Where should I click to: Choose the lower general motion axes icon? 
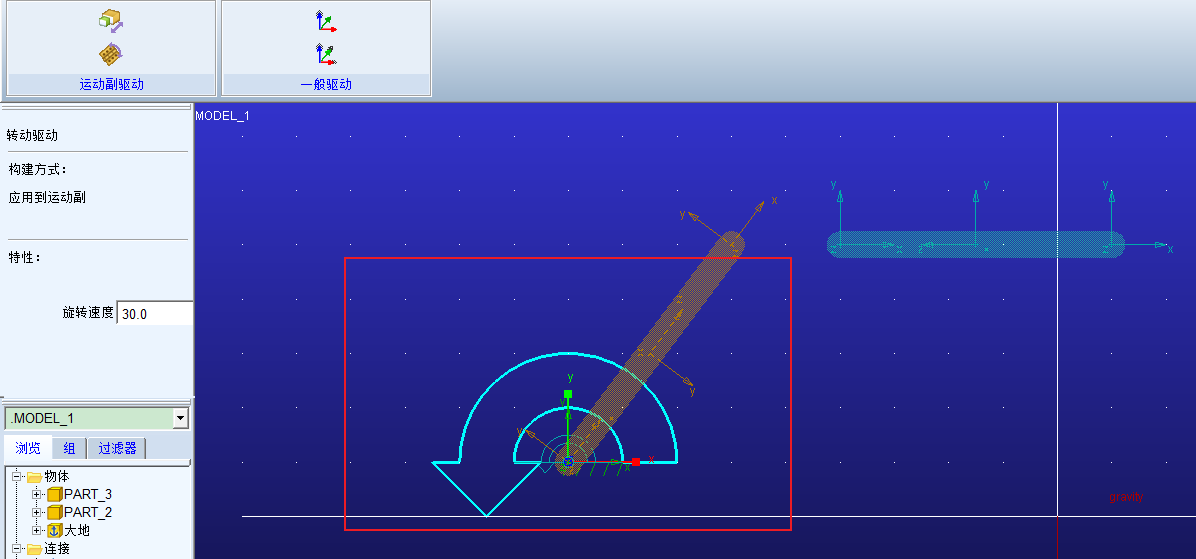[326, 54]
